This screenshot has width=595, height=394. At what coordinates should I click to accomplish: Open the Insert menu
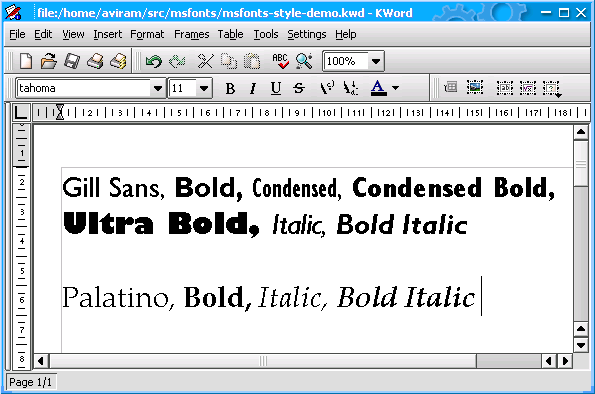[108, 34]
